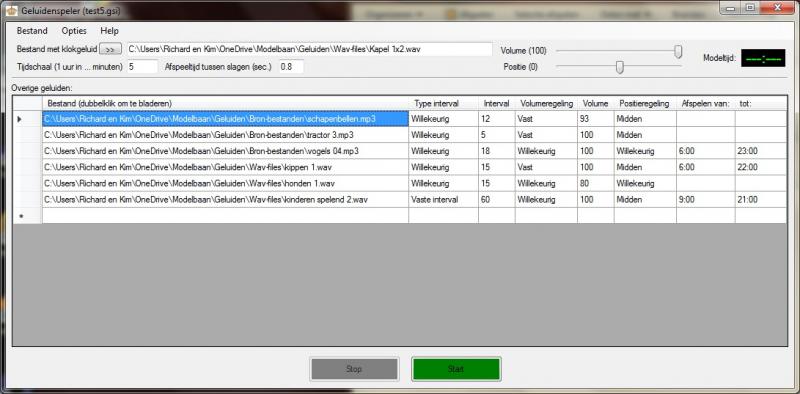Open Volumeregeling cell of vogels 04.mp3 row
Viewport: 800px width, 394px height.
[x=546, y=151]
